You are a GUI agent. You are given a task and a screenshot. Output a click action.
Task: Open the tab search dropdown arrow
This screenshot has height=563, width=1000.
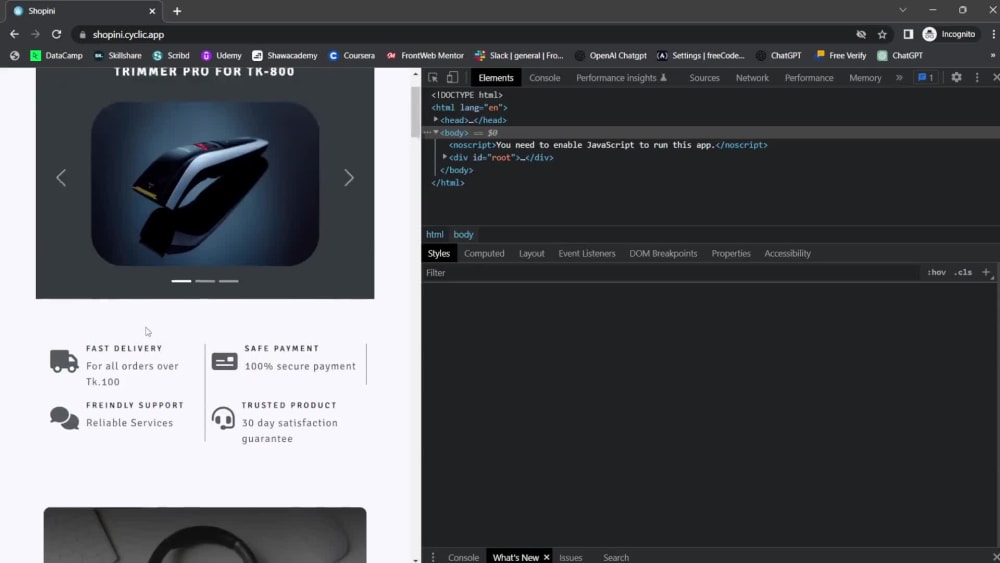[902, 10]
